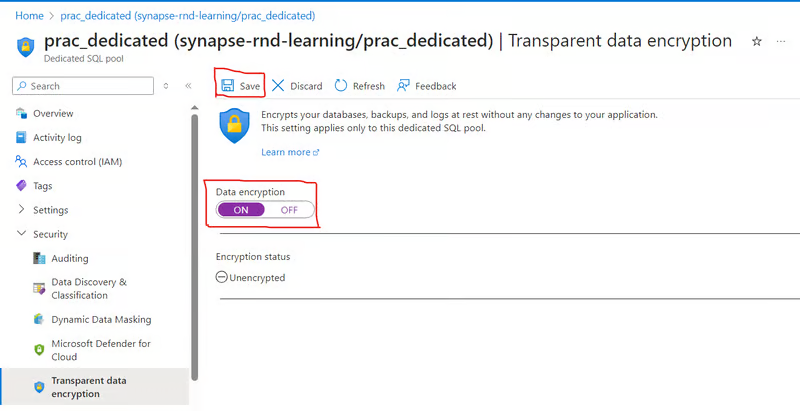This screenshot has width=800, height=411.
Task: Click the Feedback person icon
Action: (x=404, y=86)
